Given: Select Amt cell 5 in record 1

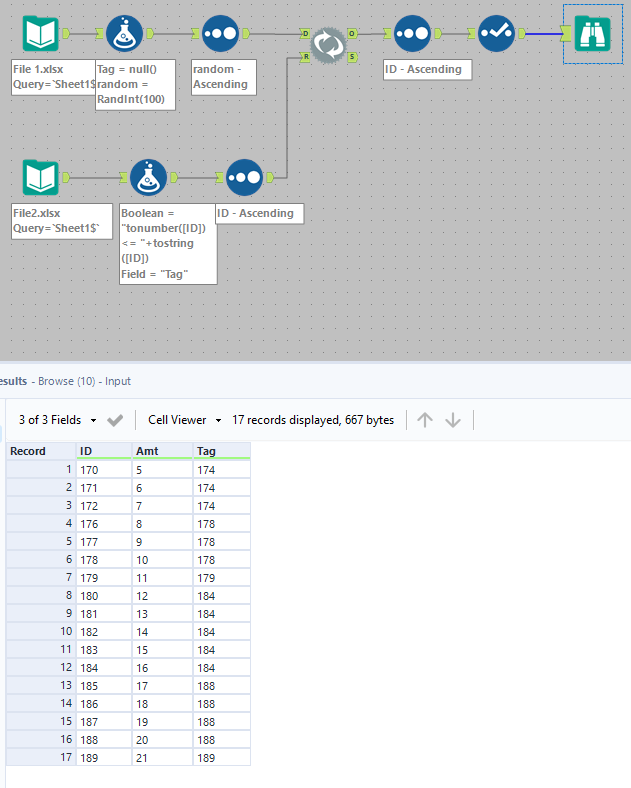Looking at the screenshot, I should point(162,470).
